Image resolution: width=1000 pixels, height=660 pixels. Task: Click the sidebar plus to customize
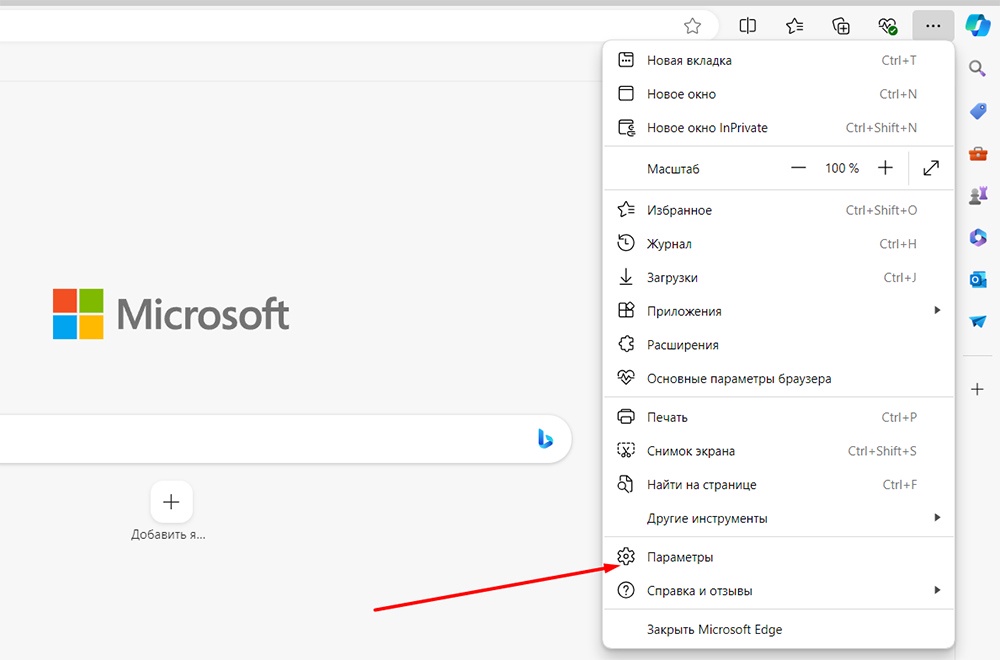point(977,389)
